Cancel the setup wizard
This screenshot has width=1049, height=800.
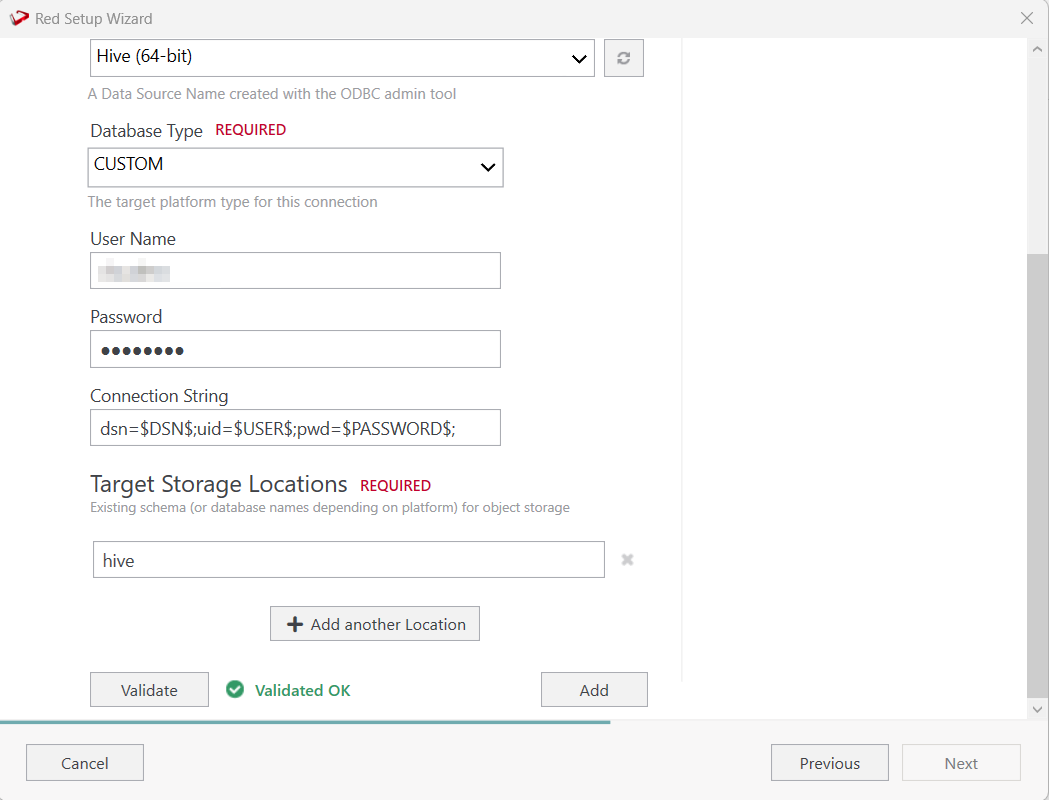click(x=85, y=763)
